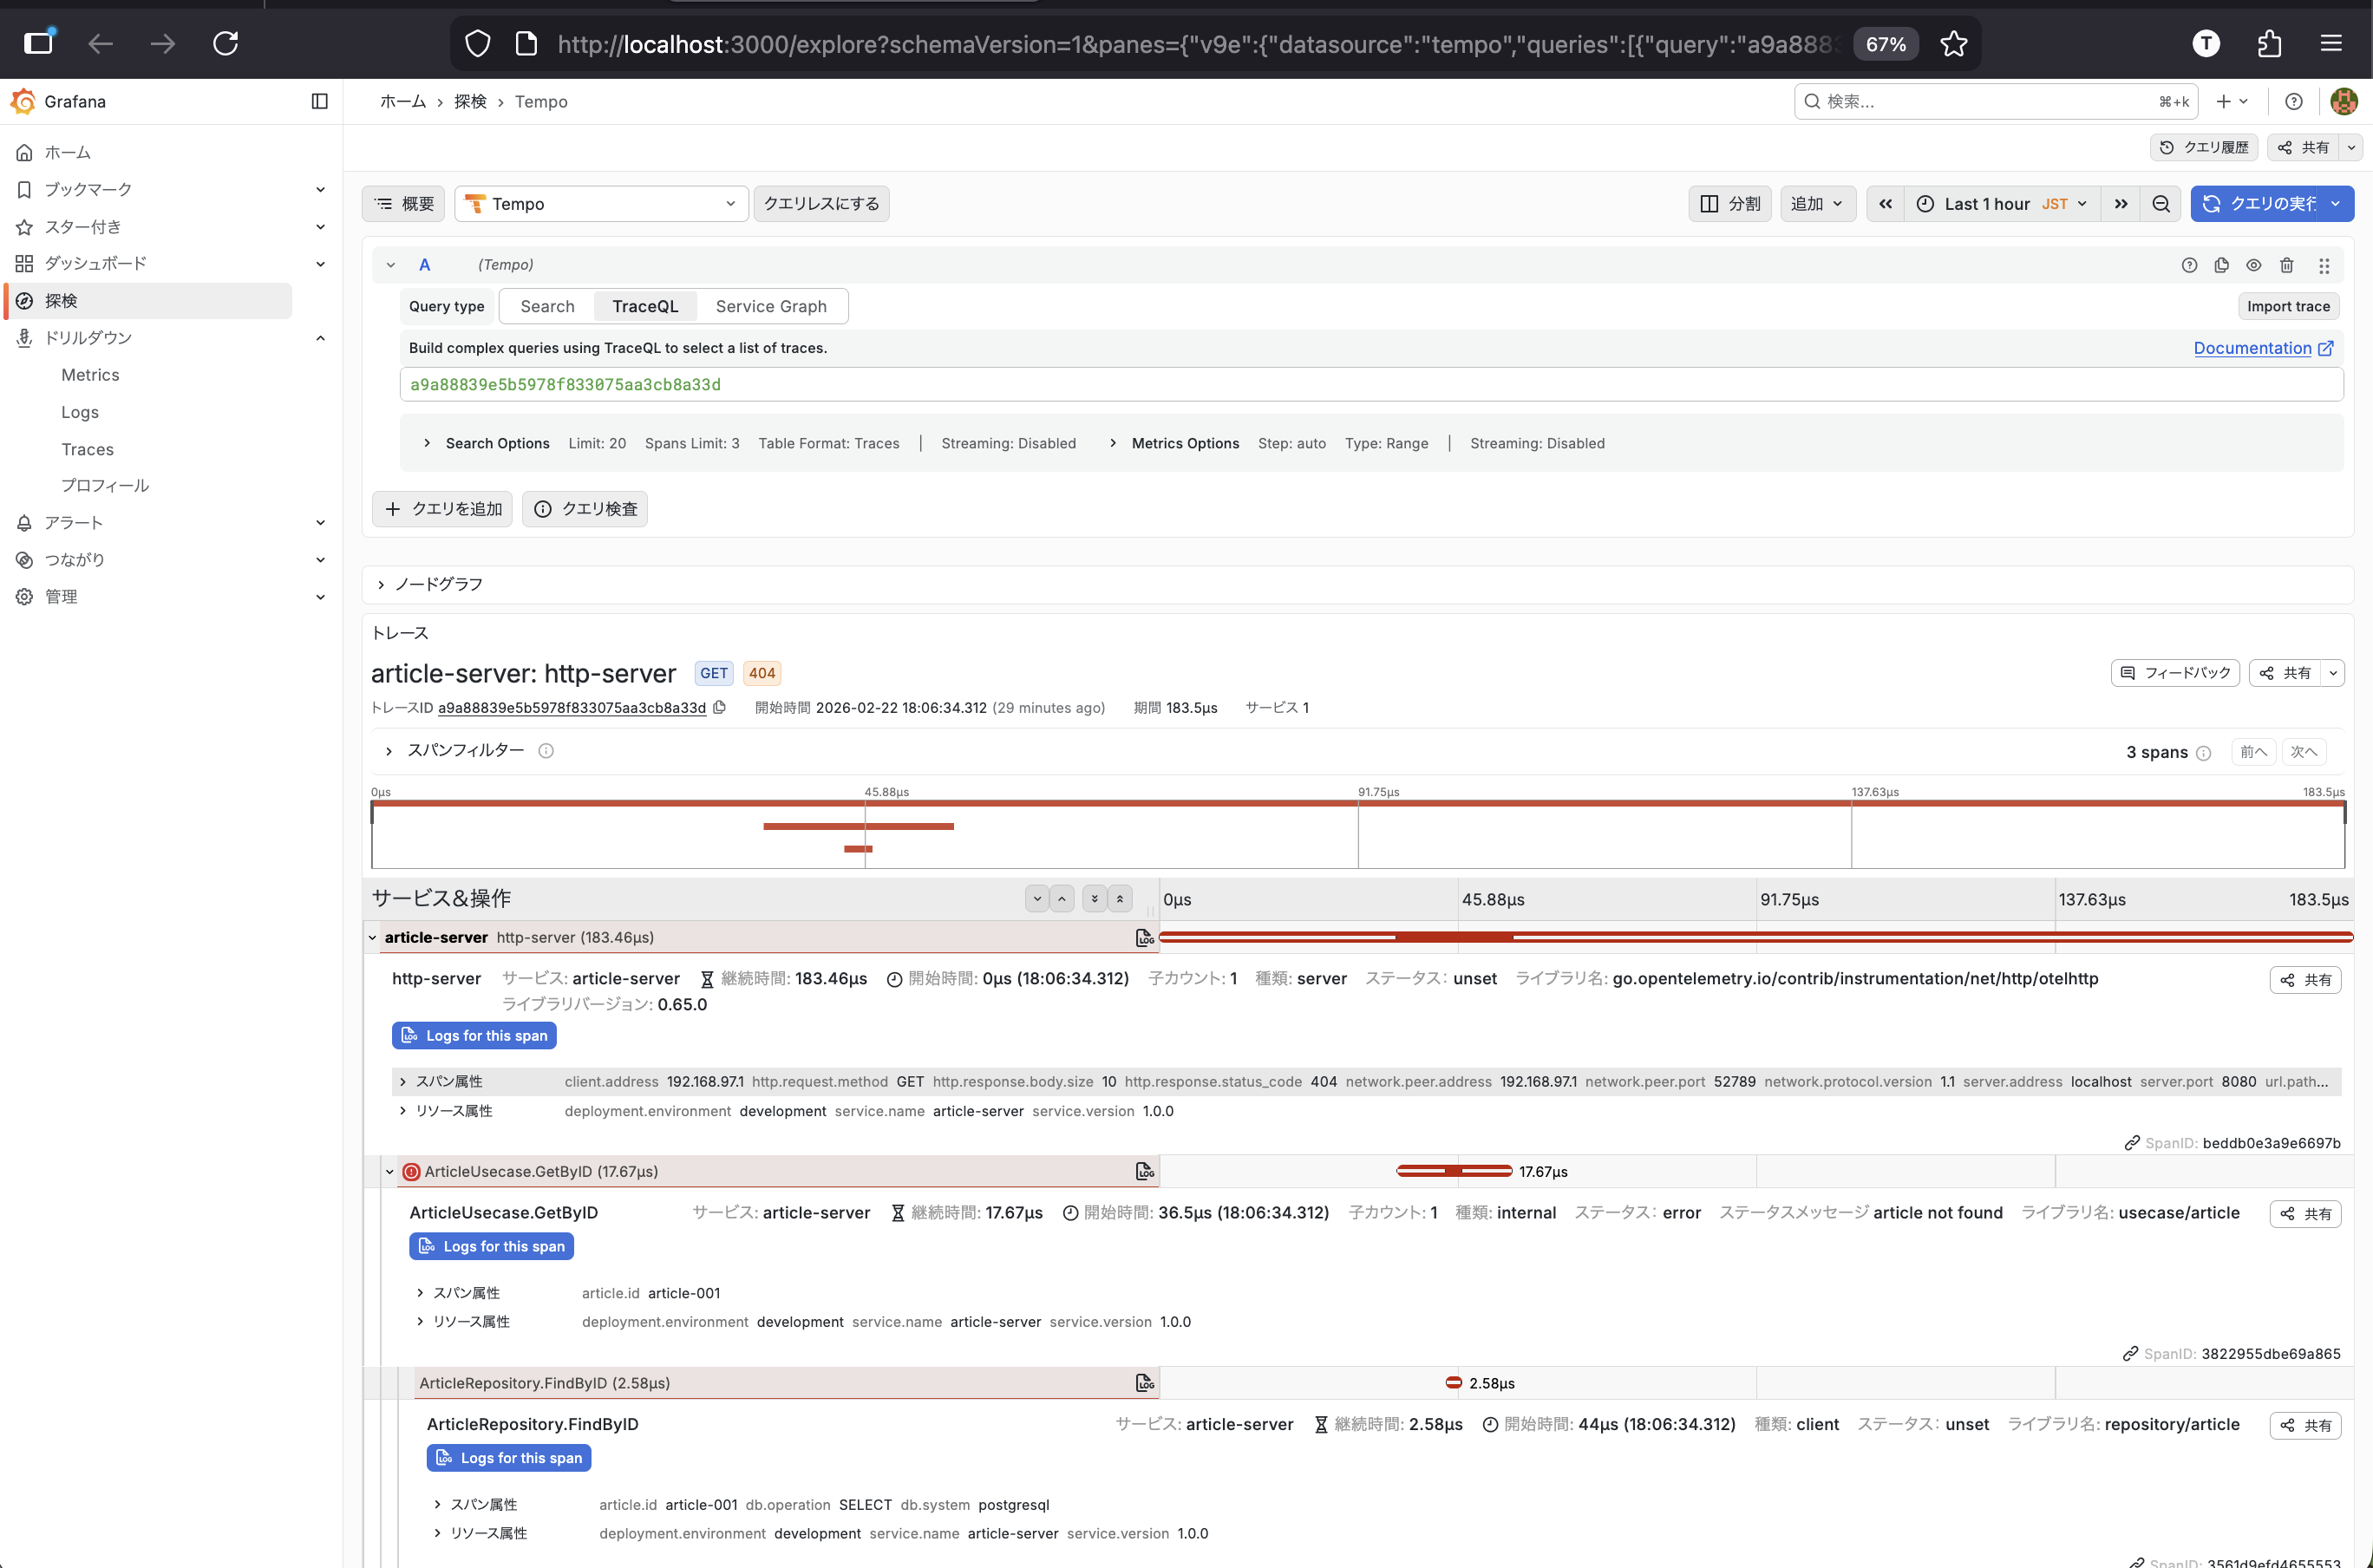Image resolution: width=2373 pixels, height=1568 pixels.
Task: Open the Tempo datasource dropdown
Action: pos(601,204)
